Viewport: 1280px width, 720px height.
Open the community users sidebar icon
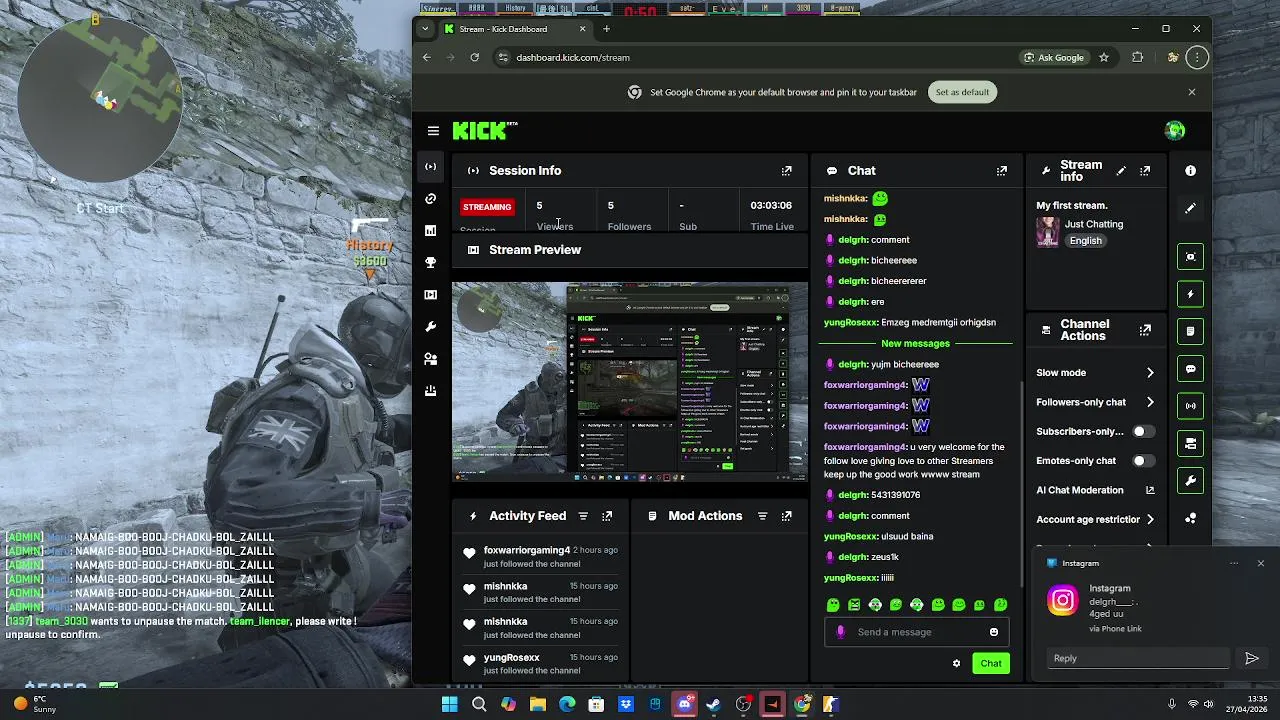pyautogui.click(x=431, y=359)
